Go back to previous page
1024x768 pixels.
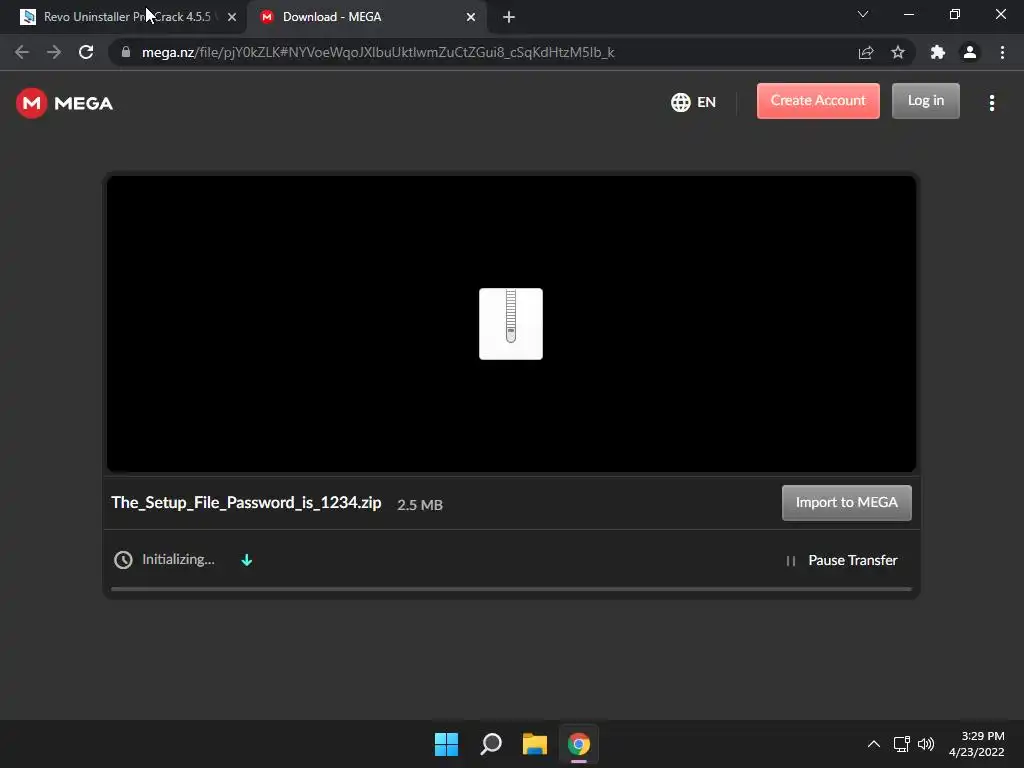(22, 52)
